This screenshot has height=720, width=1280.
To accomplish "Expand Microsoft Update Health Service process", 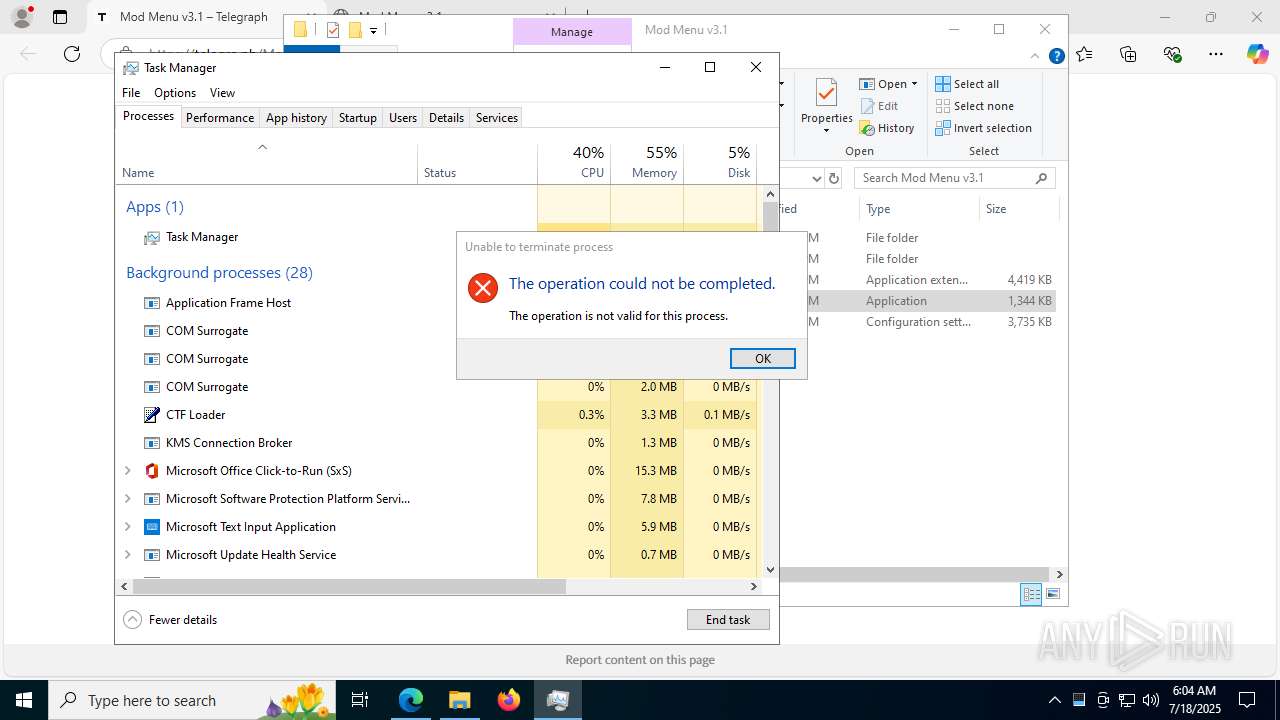I will point(127,555).
